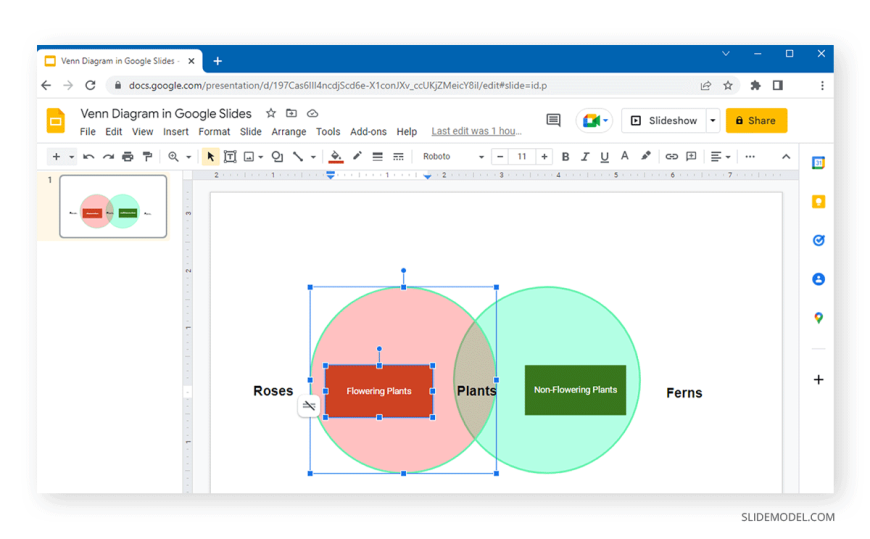Open the View menu
This screenshot has height=539, width=870.
(x=142, y=132)
